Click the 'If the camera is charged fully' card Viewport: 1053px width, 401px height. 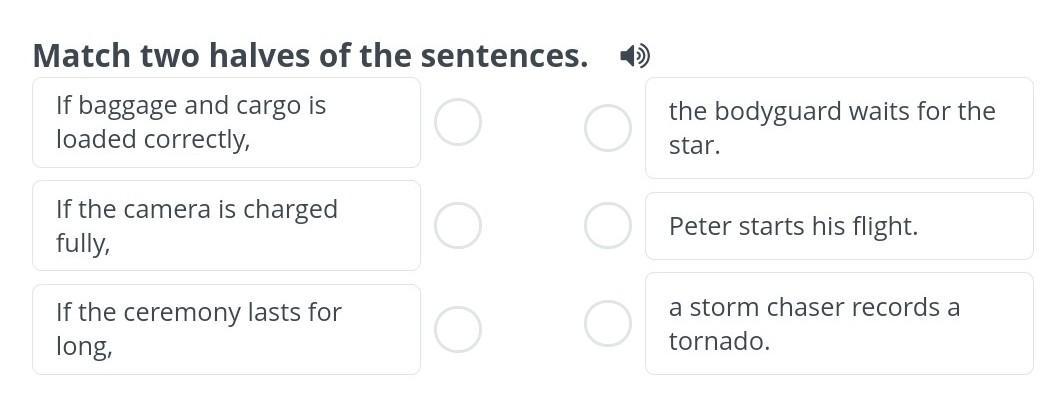pos(226,225)
